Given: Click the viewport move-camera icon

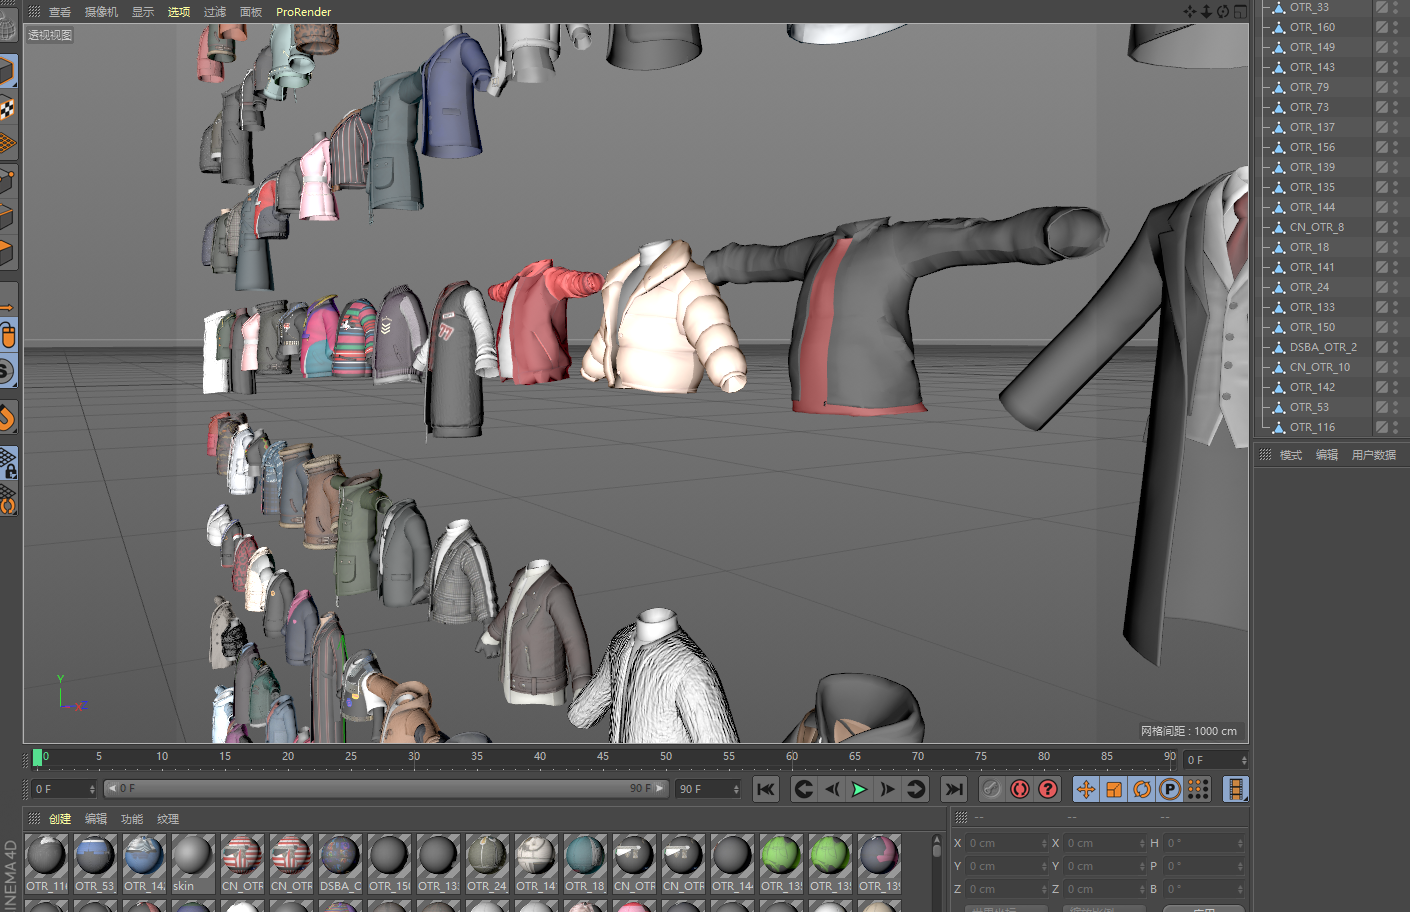Looking at the screenshot, I should tap(1190, 12).
